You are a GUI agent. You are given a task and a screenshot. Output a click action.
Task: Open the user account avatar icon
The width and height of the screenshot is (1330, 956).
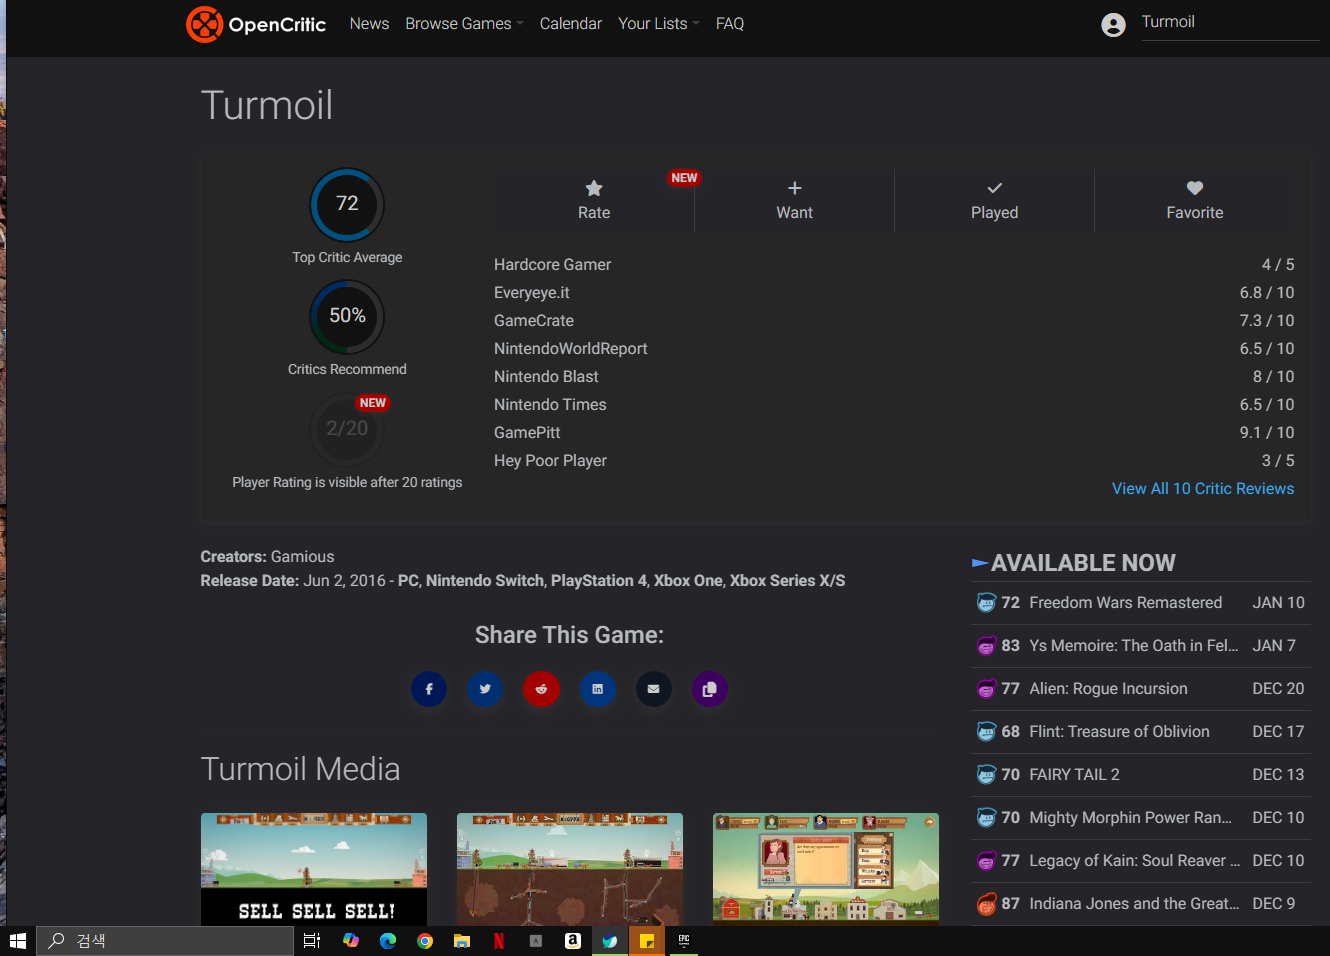(x=1113, y=25)
